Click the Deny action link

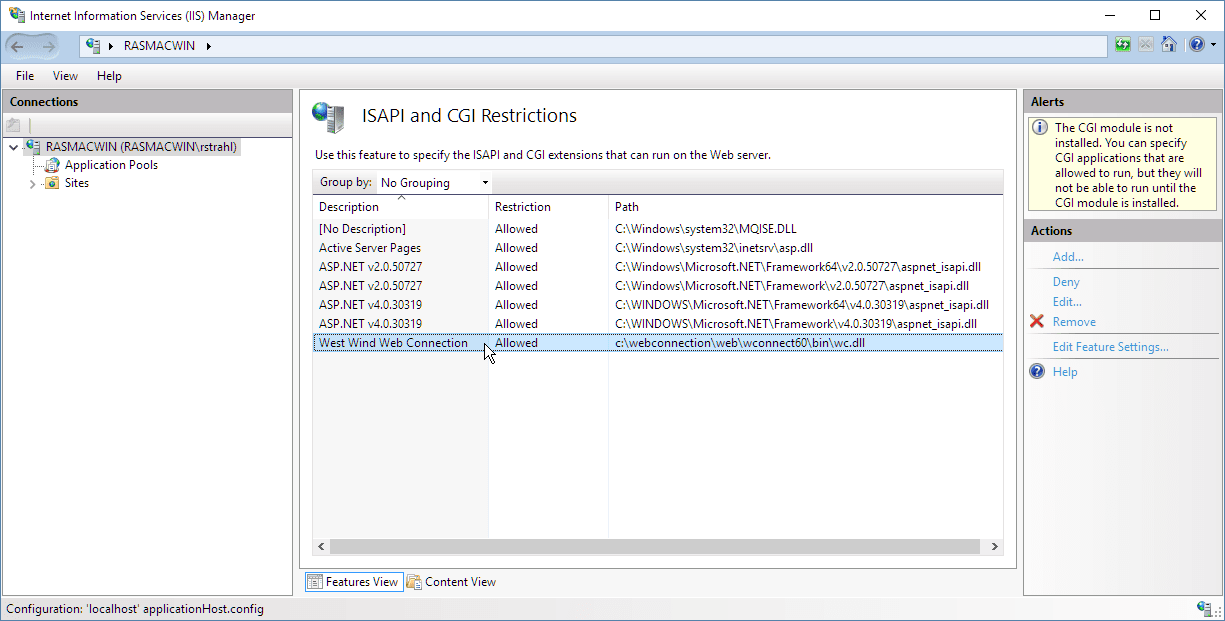coord(1066,282)
